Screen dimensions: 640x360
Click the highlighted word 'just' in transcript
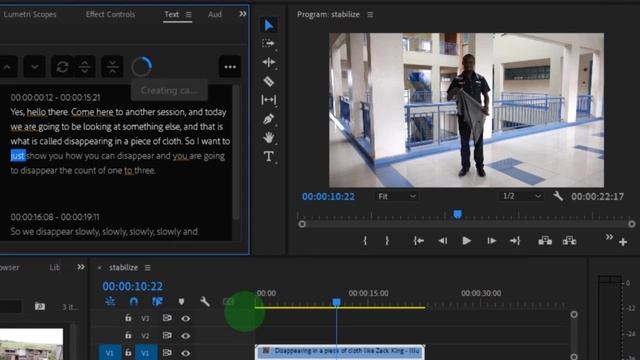click(18, 156)
